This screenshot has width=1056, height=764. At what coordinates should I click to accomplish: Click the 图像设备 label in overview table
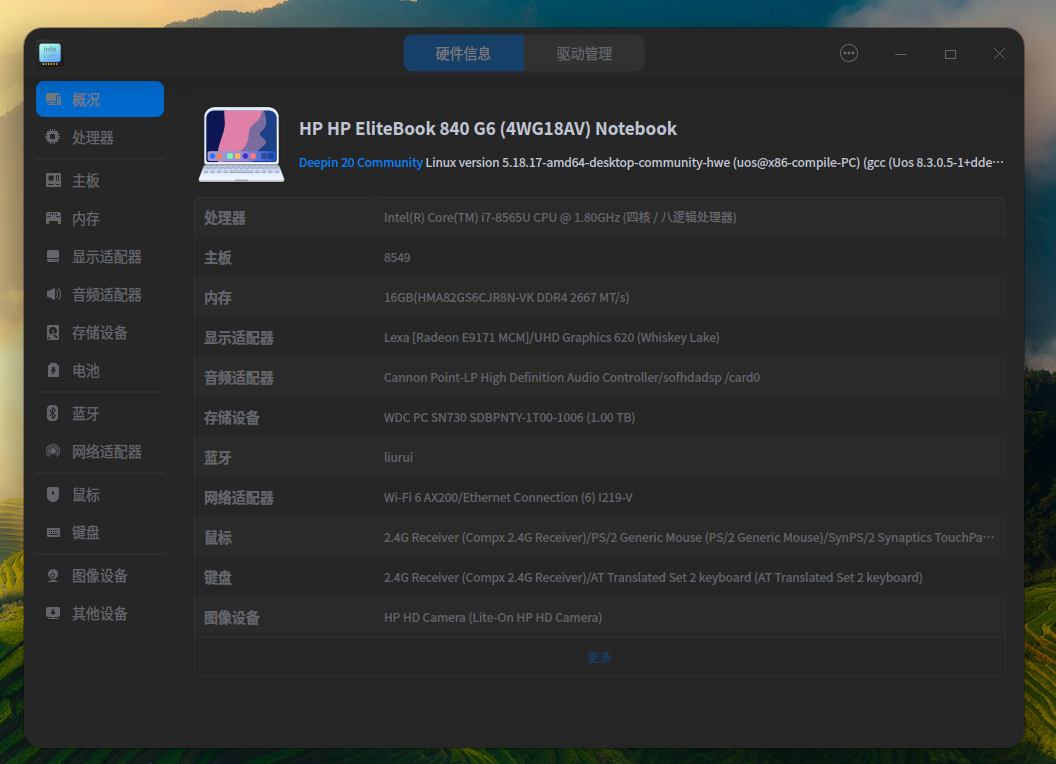pyautogui.click(x=232, y=618)
